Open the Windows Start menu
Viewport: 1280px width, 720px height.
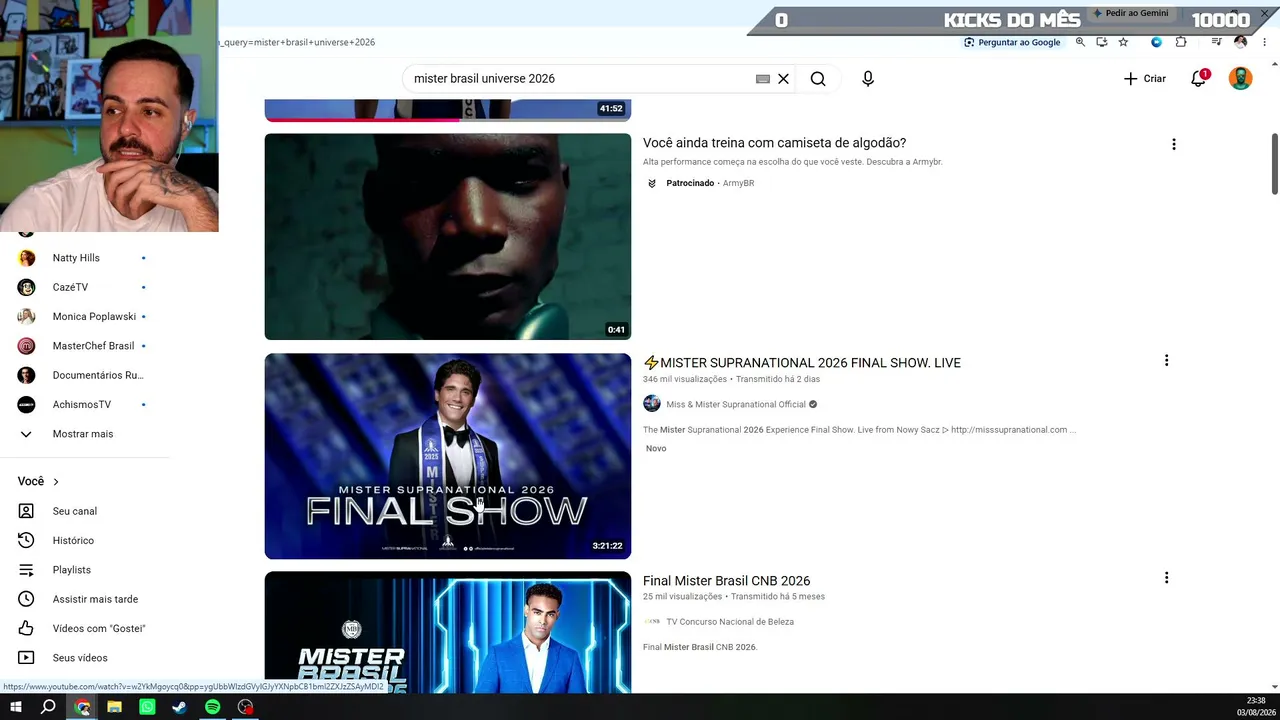(16, 707)
